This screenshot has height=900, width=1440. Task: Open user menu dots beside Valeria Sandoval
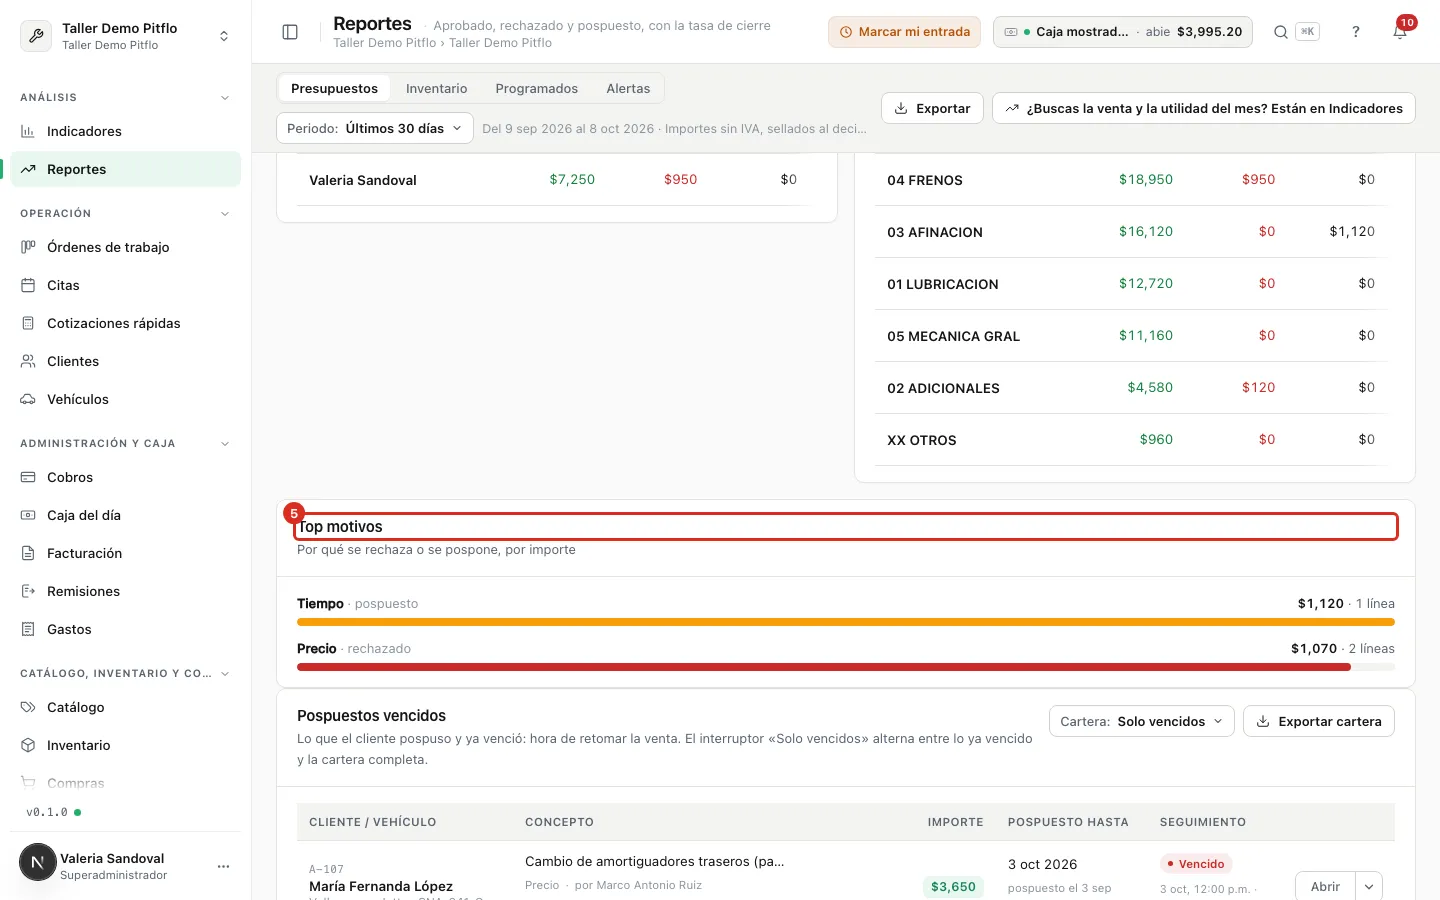click(223, 866)
